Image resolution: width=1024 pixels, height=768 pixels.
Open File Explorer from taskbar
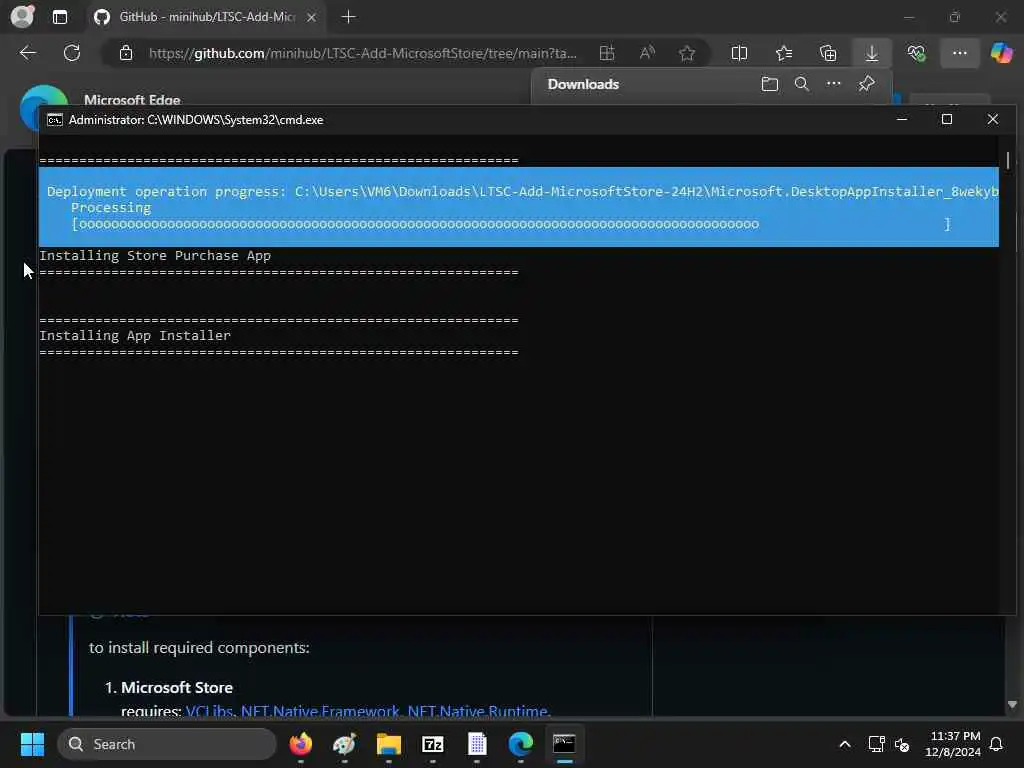(x=389, y=744)
